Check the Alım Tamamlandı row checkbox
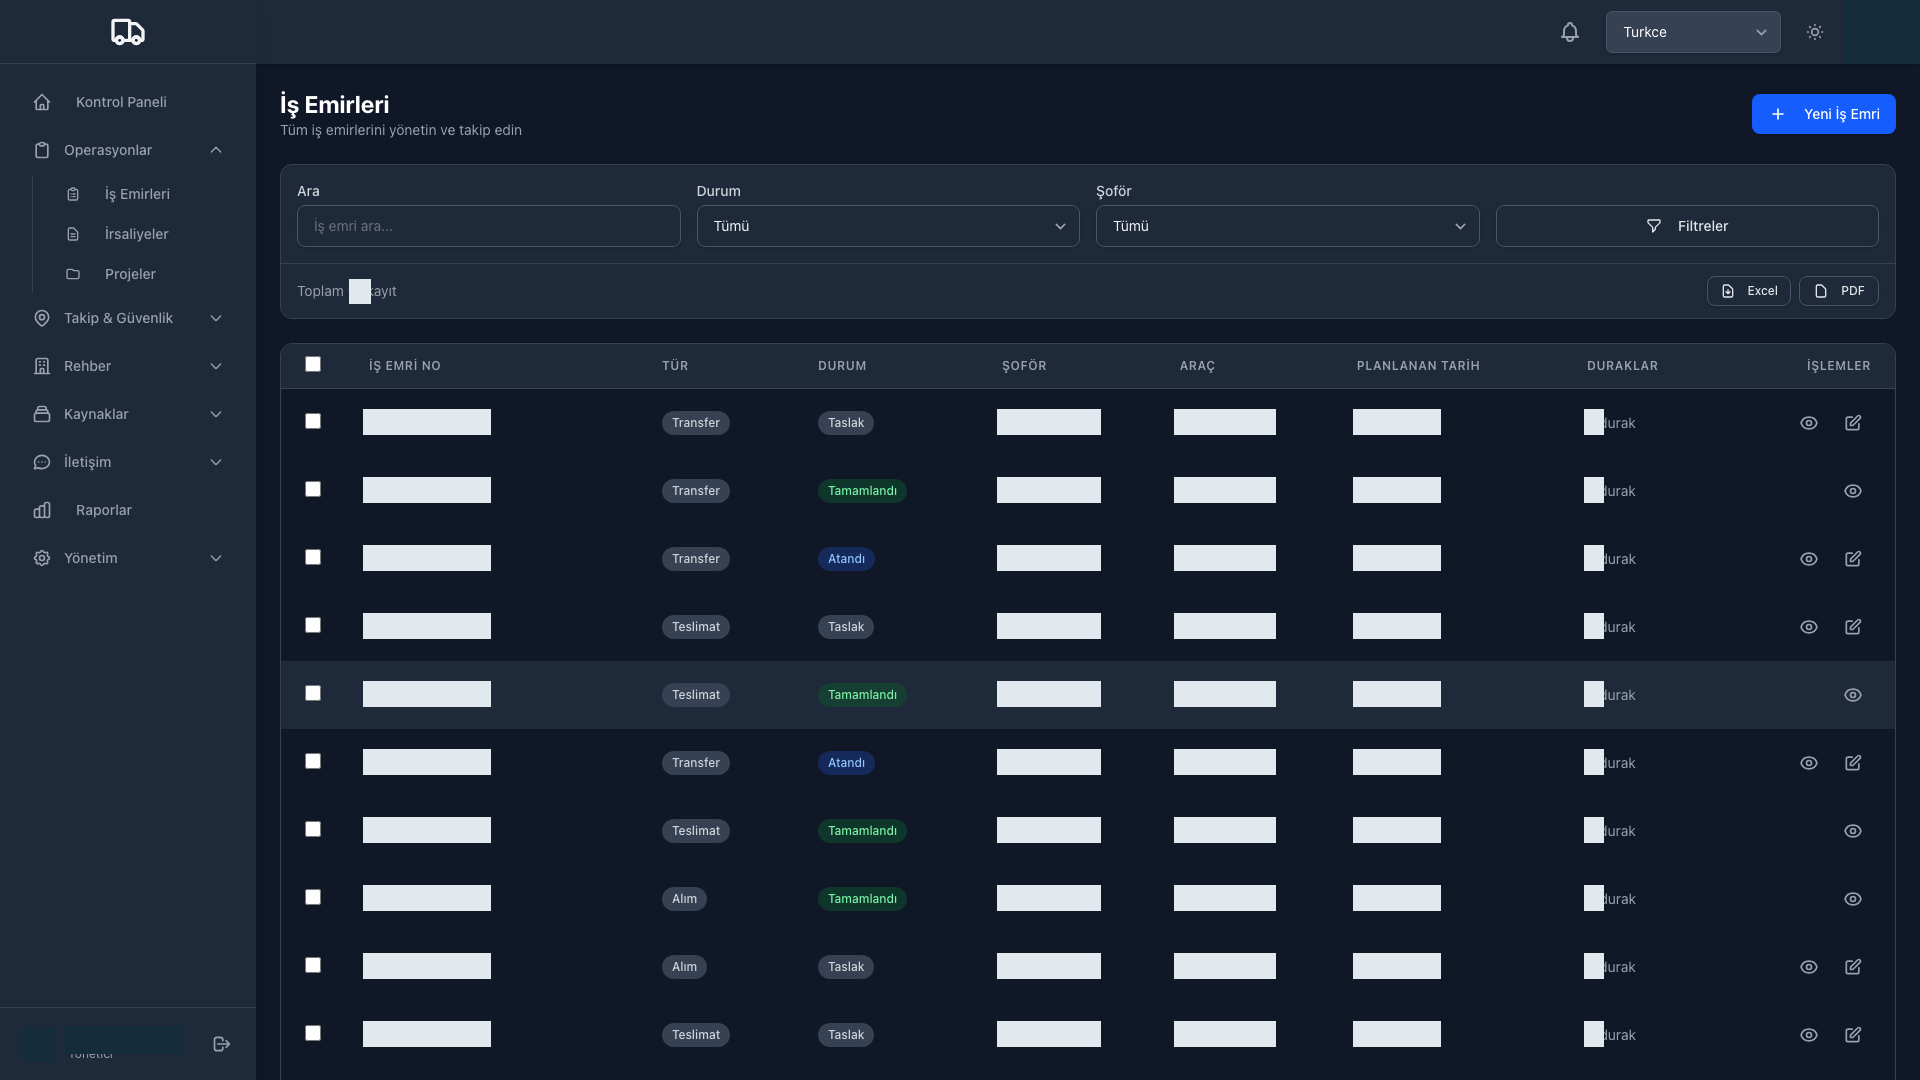Image resolution: width=1920 pixels, height=1080 pixels. [313, 897]
